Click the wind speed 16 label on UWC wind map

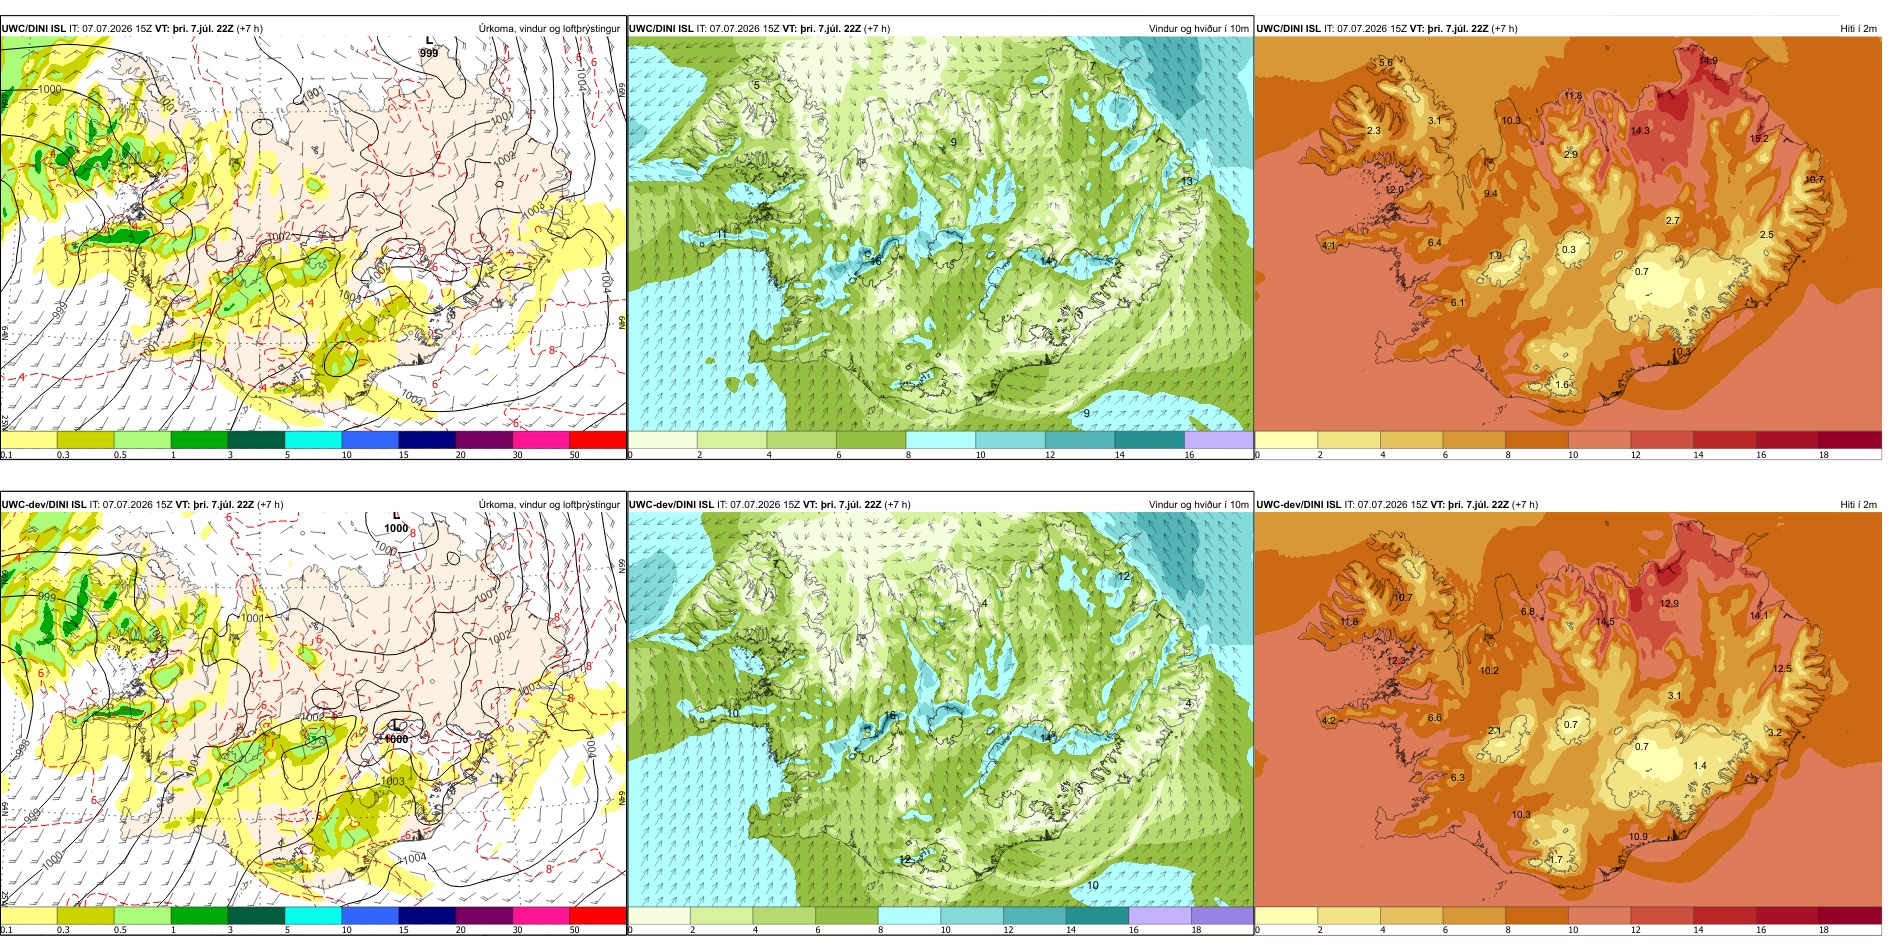[876, 261]
